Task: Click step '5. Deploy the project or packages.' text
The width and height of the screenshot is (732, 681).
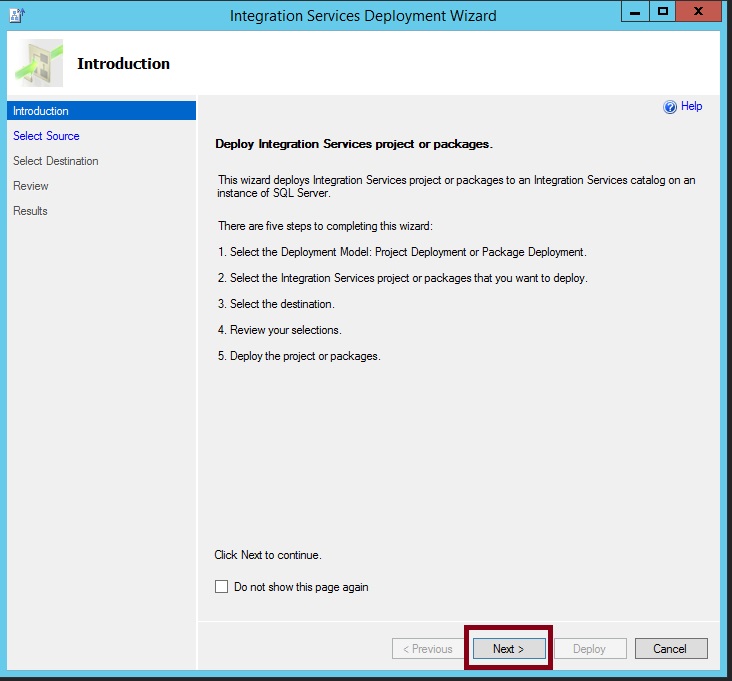Action: pos(299,356)
